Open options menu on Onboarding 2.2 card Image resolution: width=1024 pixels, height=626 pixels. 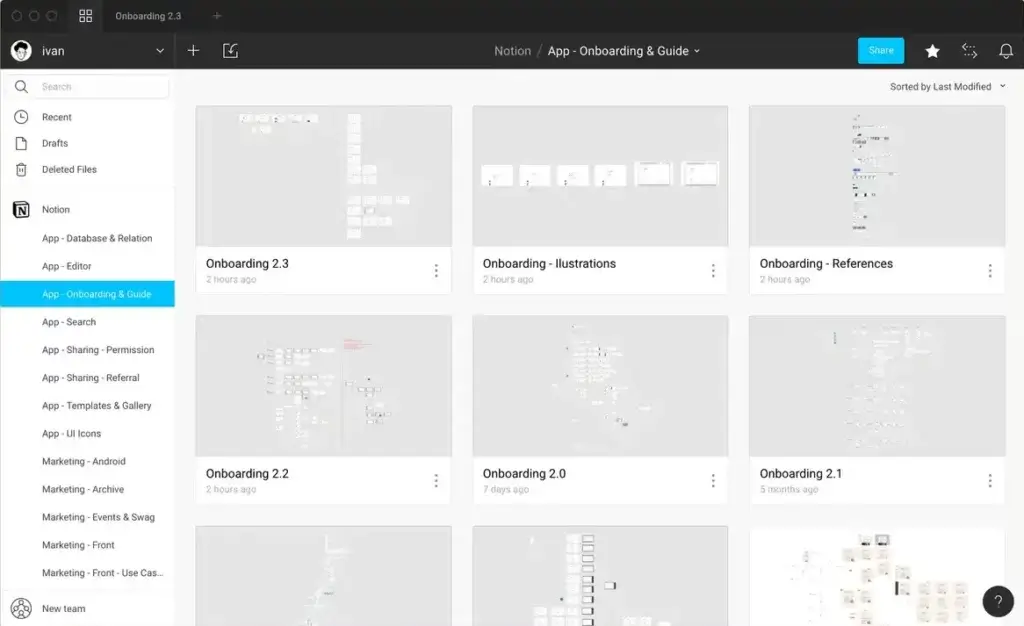point(436,481)
